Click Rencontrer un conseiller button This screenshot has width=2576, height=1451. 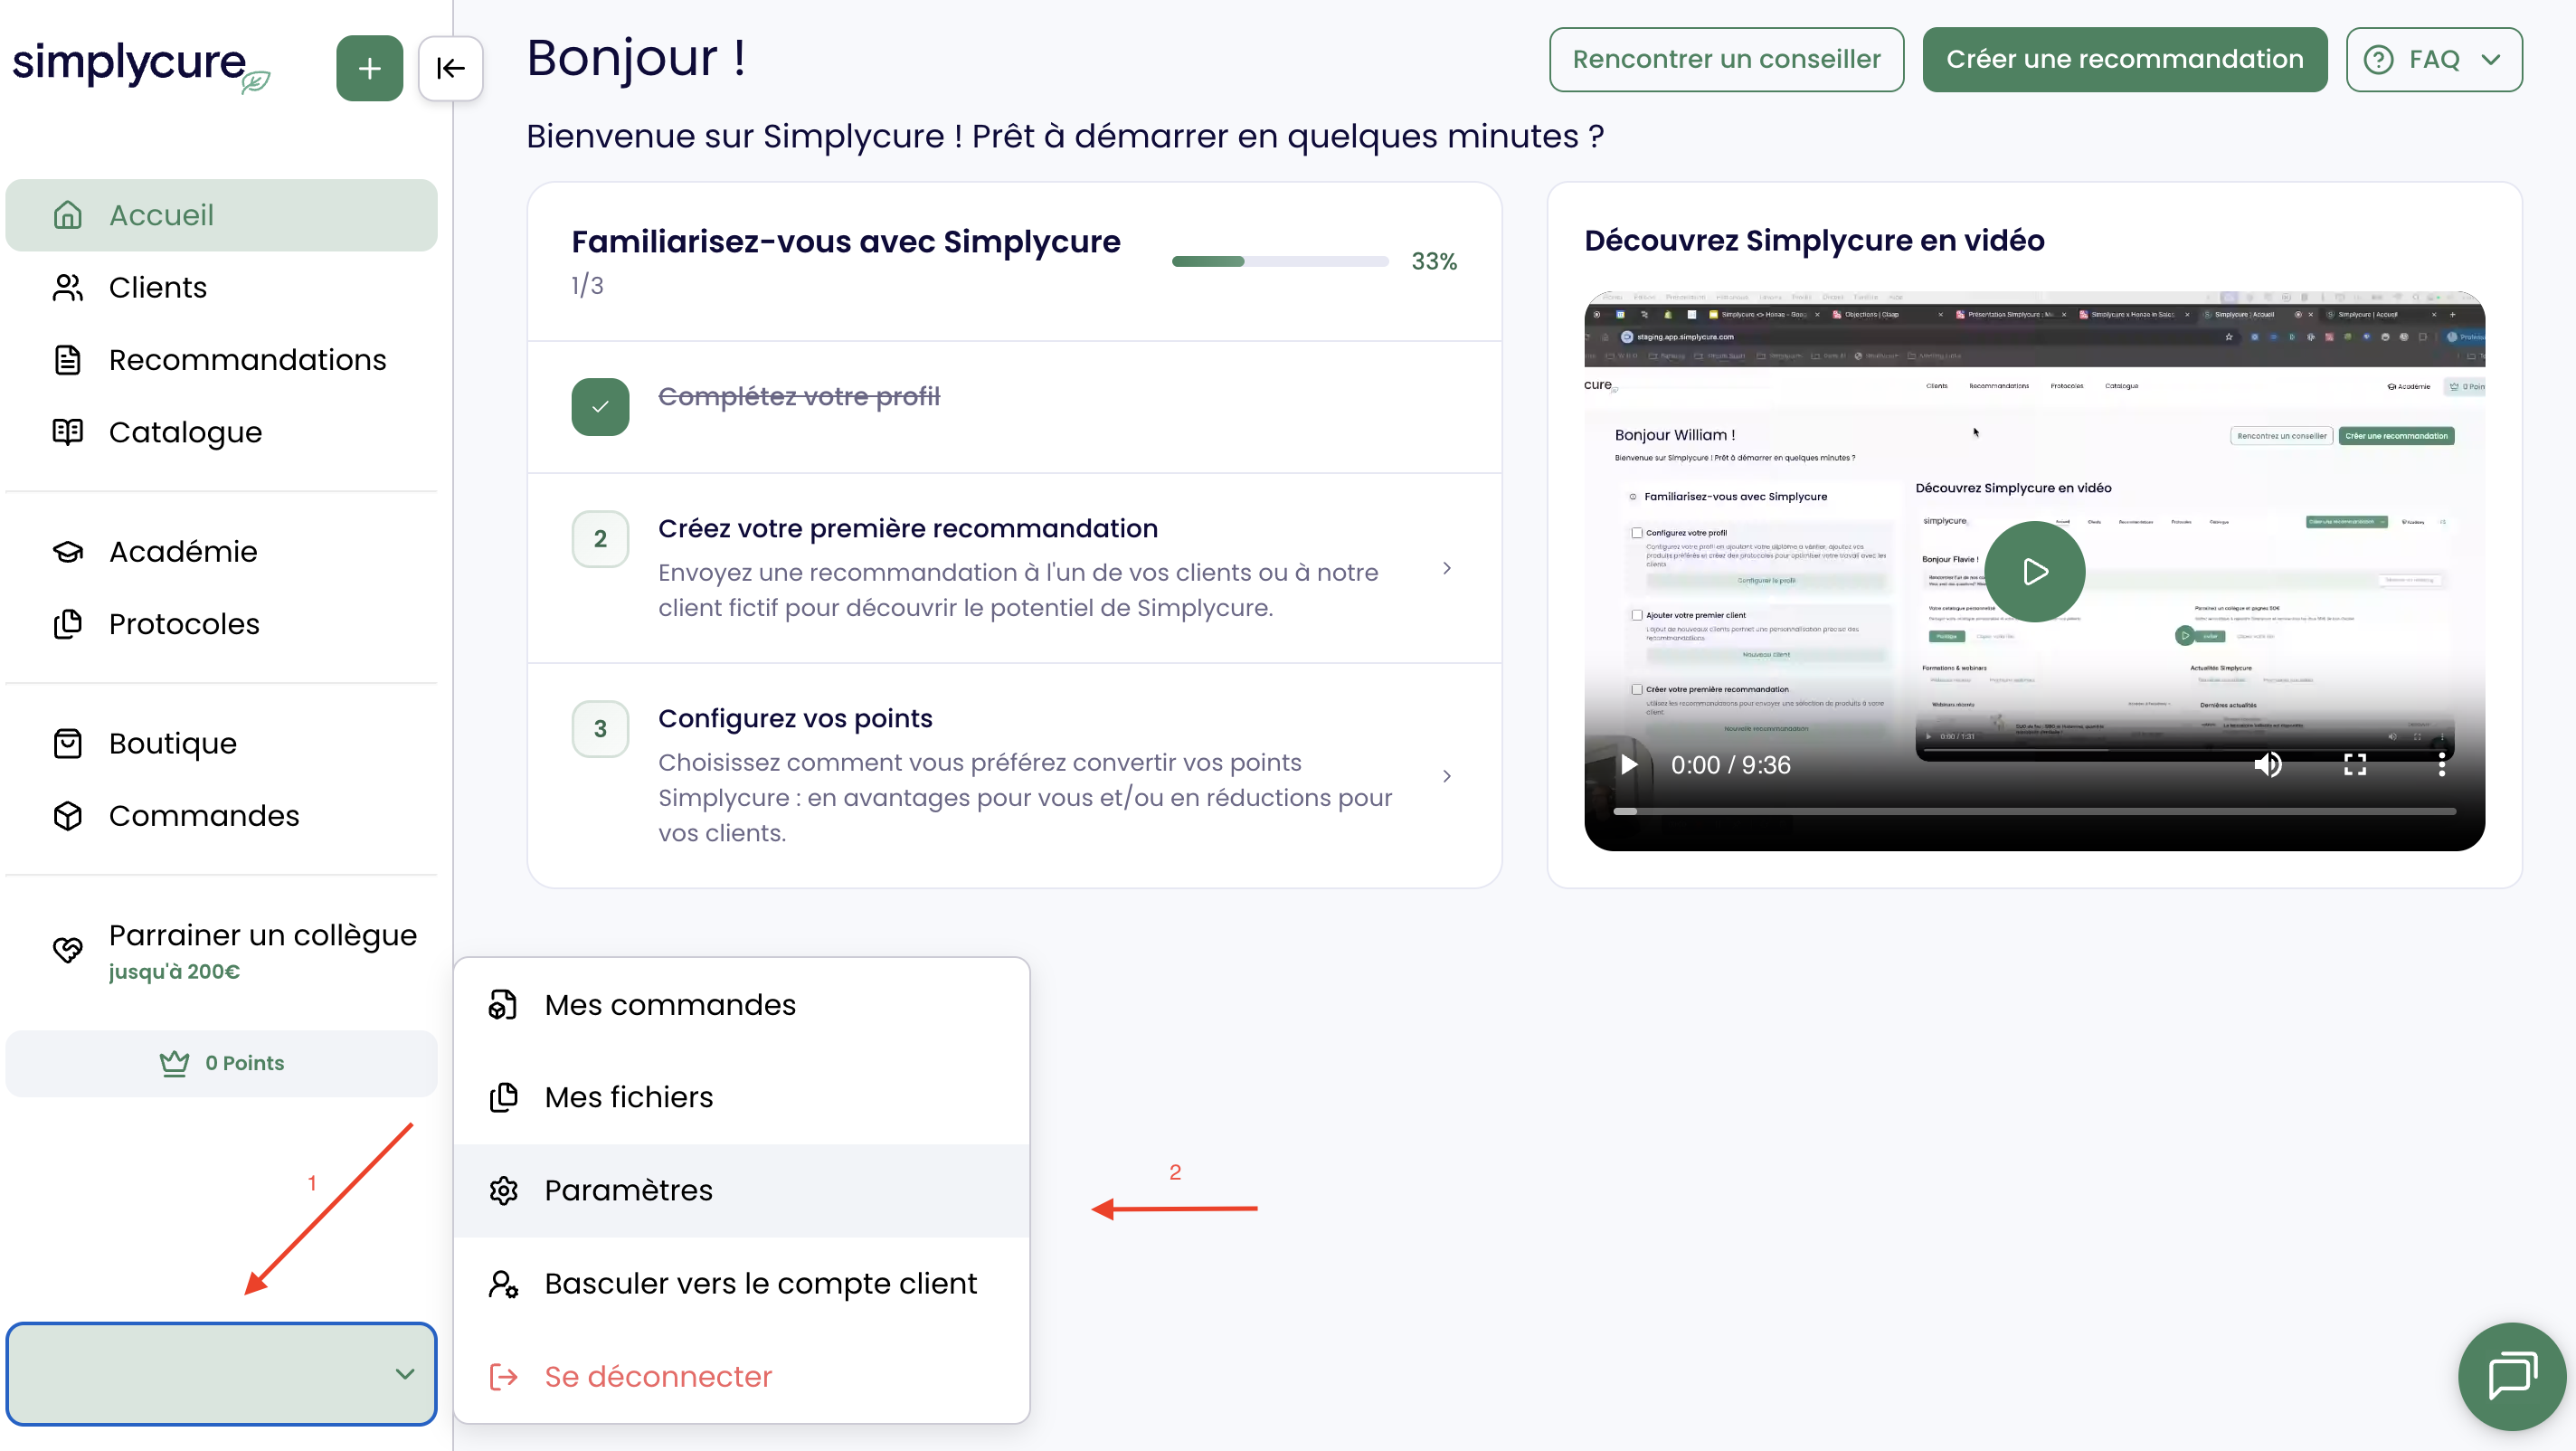coord(1726,59)
